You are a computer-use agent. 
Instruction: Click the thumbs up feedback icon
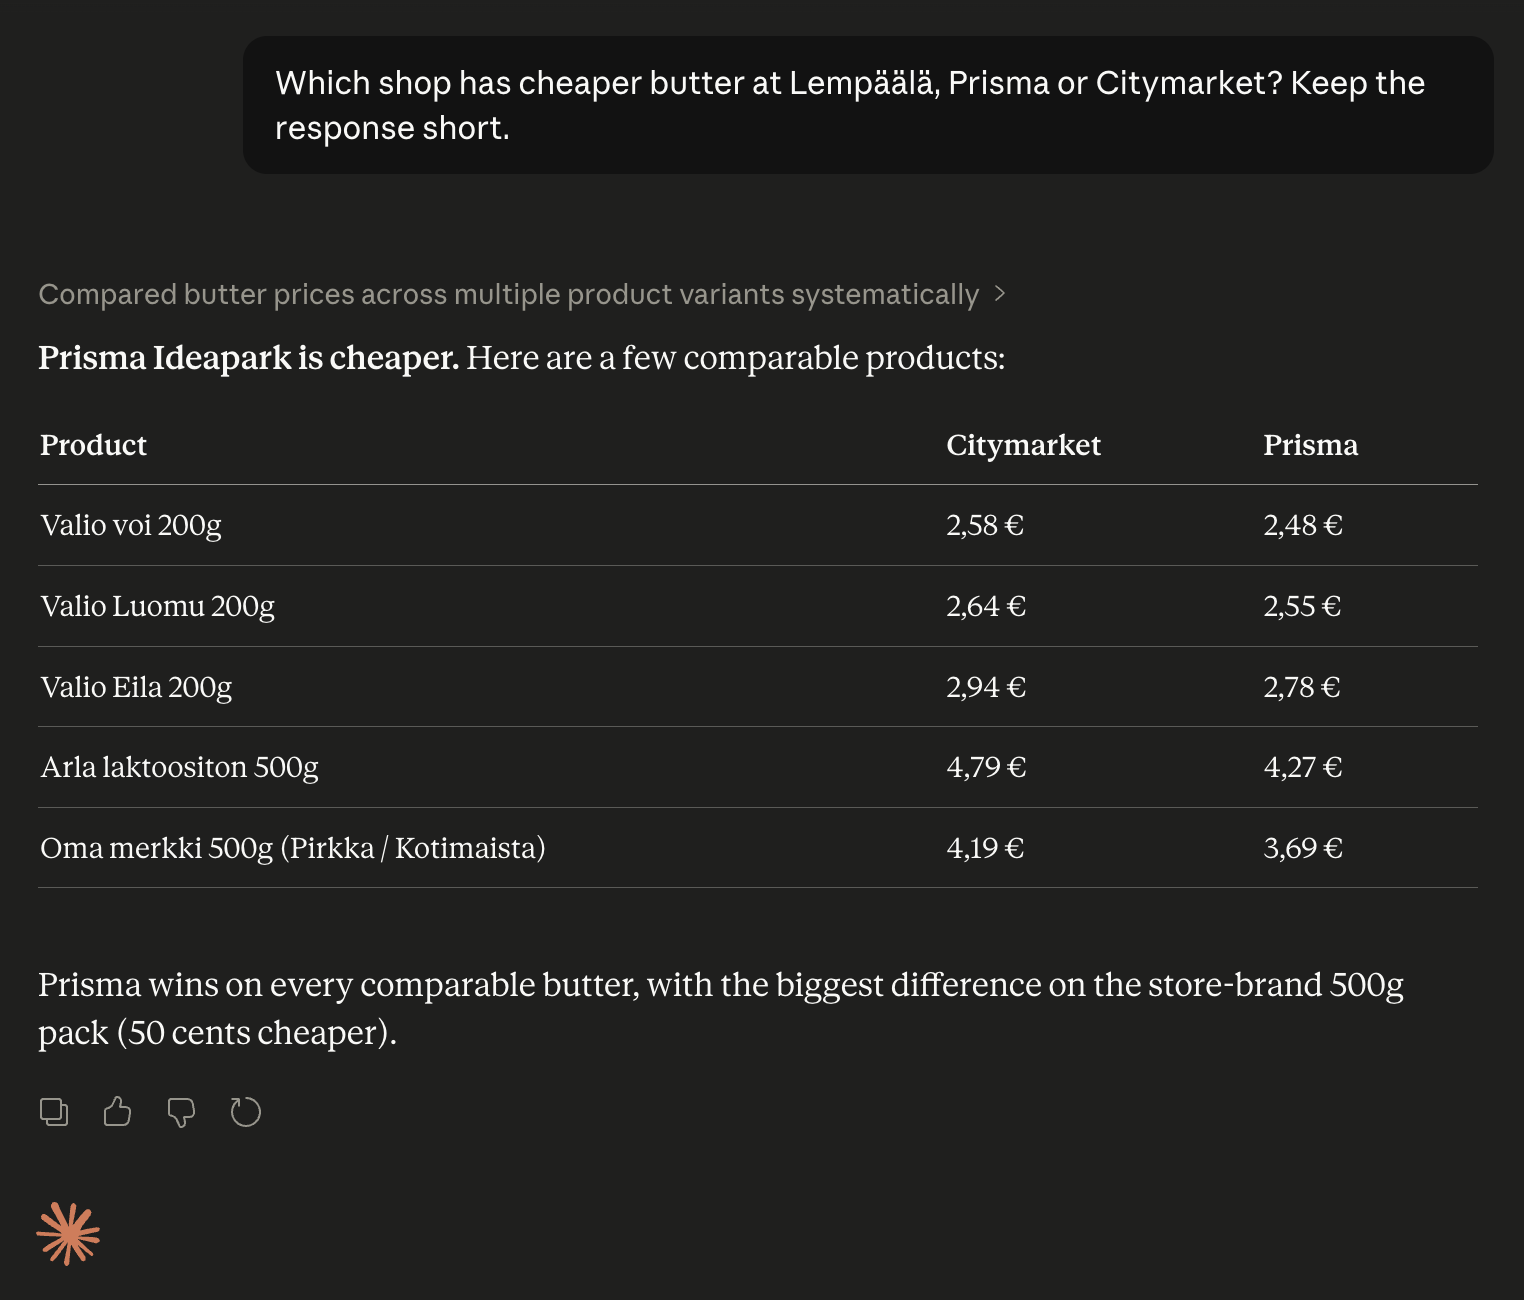click(x=118, y=1112)
